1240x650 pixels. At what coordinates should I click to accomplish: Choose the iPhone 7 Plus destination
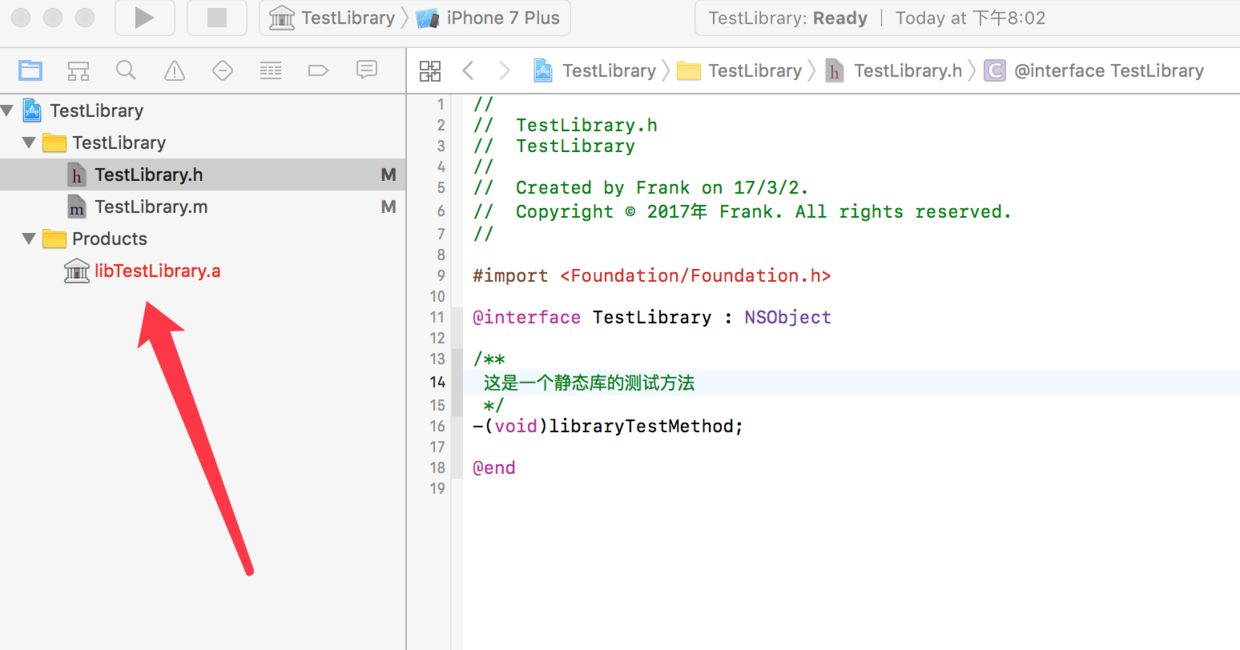[x=490, y=18]
